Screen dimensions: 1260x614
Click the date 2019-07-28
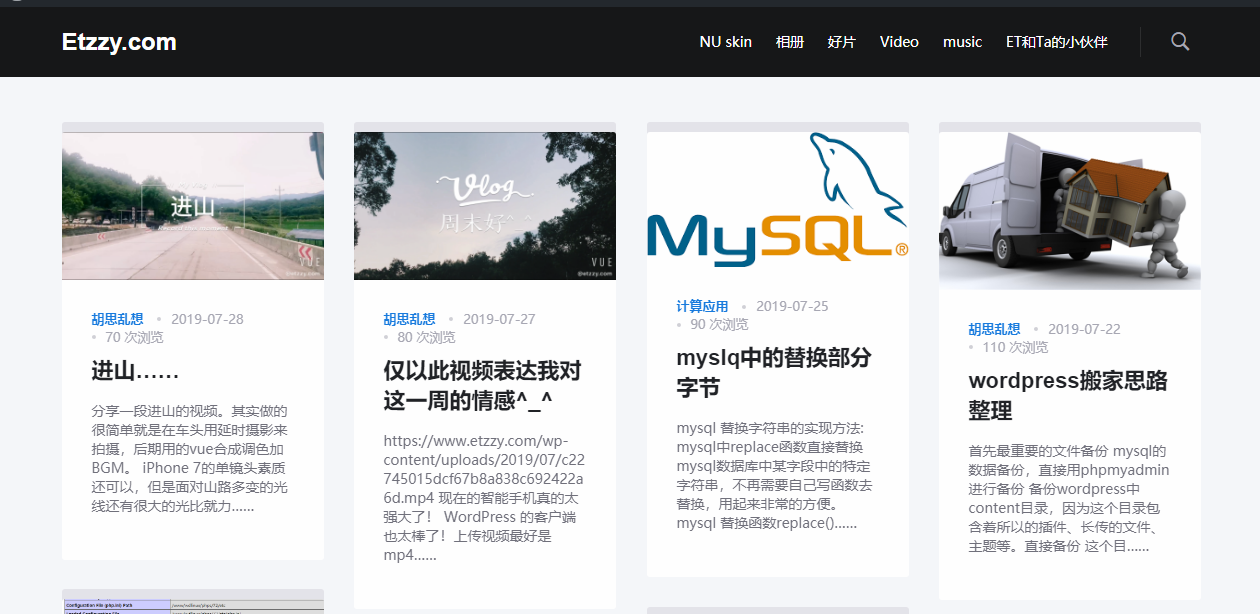coord(207,320)
